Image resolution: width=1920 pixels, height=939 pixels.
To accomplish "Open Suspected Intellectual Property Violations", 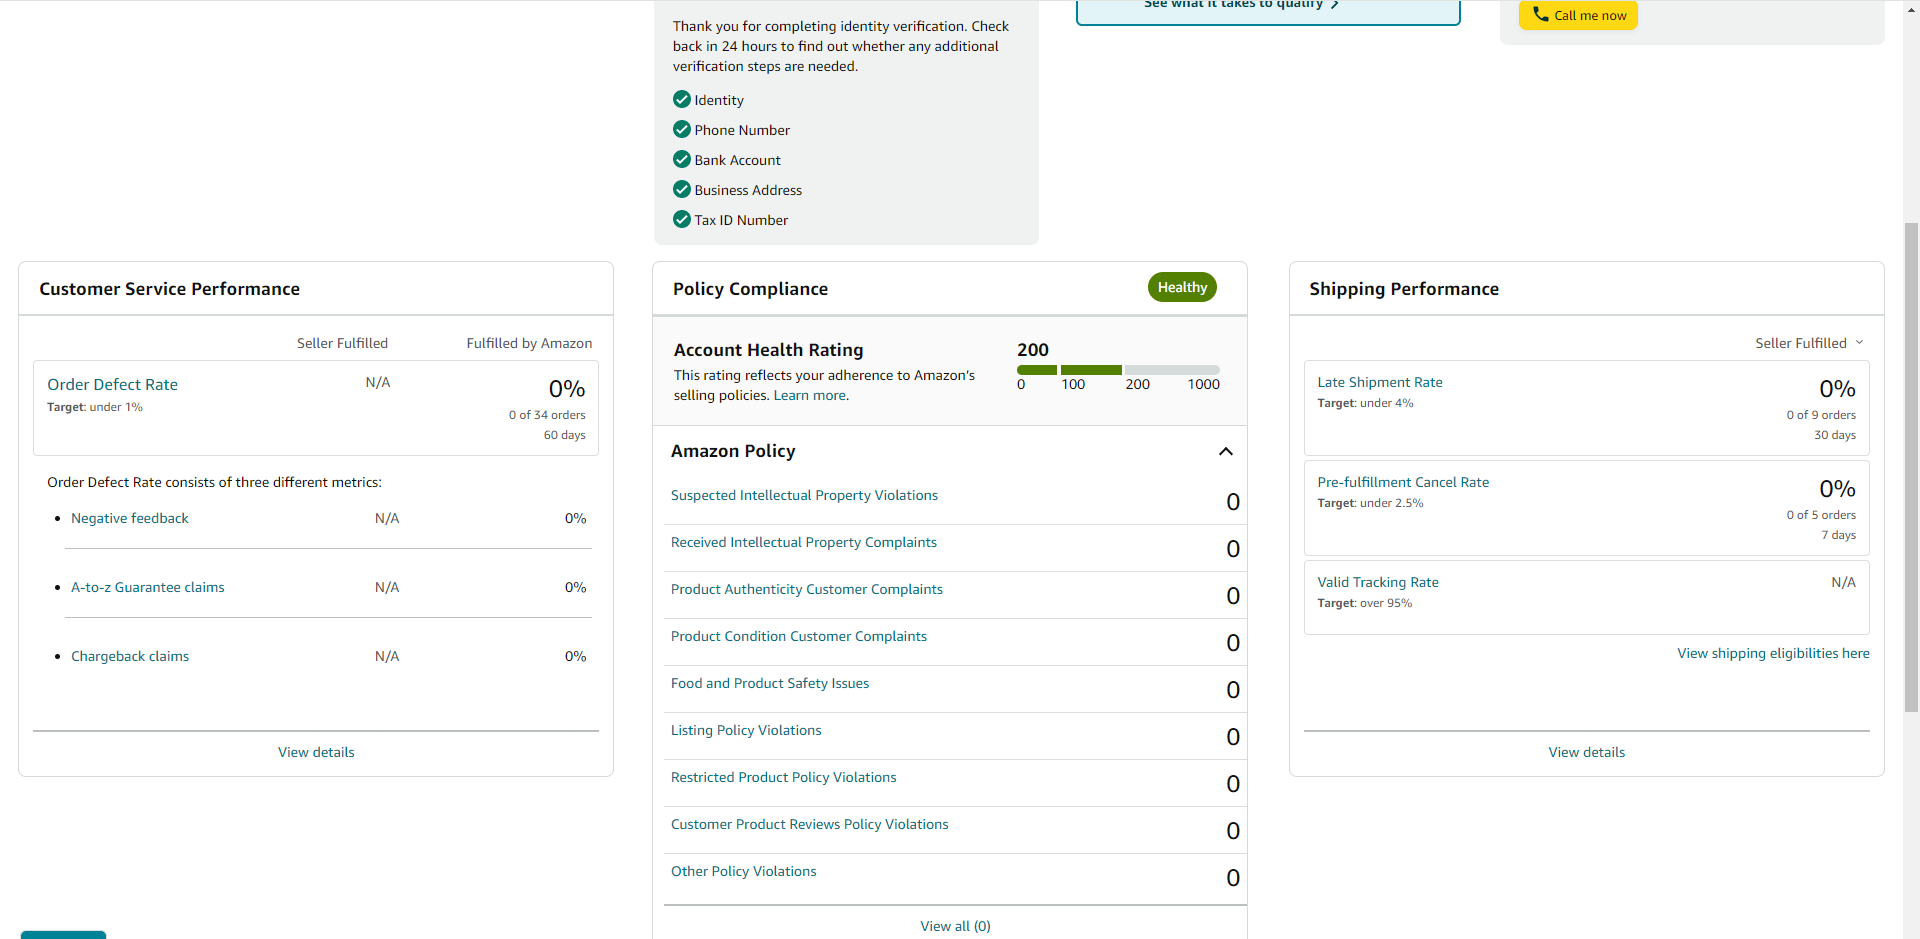I will tap(804, 495).
